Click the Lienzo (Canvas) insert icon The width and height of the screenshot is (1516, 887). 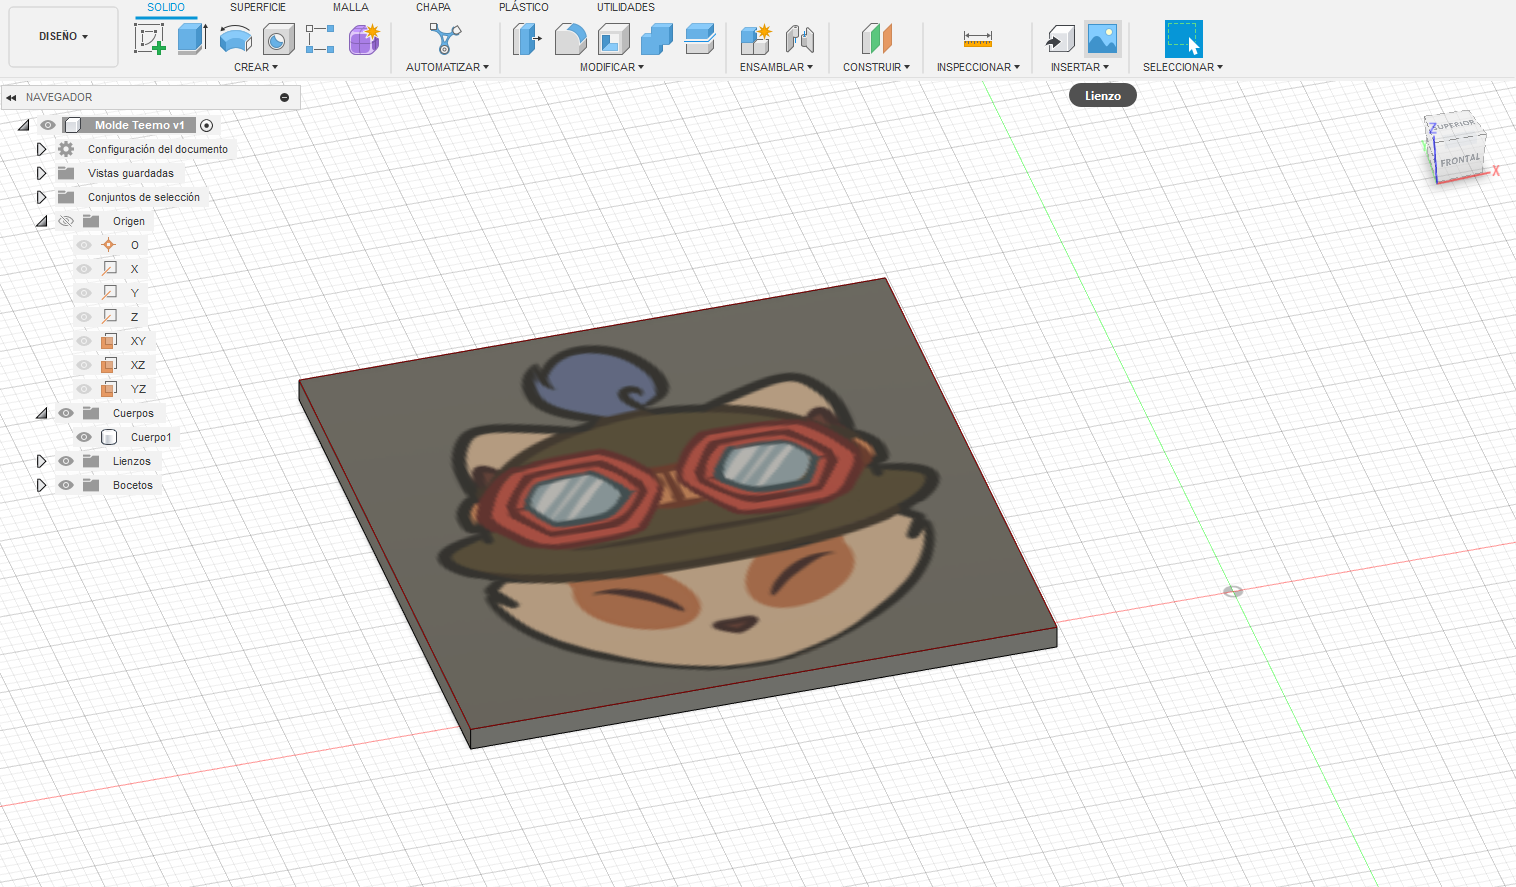click(x=1102, y=39)
